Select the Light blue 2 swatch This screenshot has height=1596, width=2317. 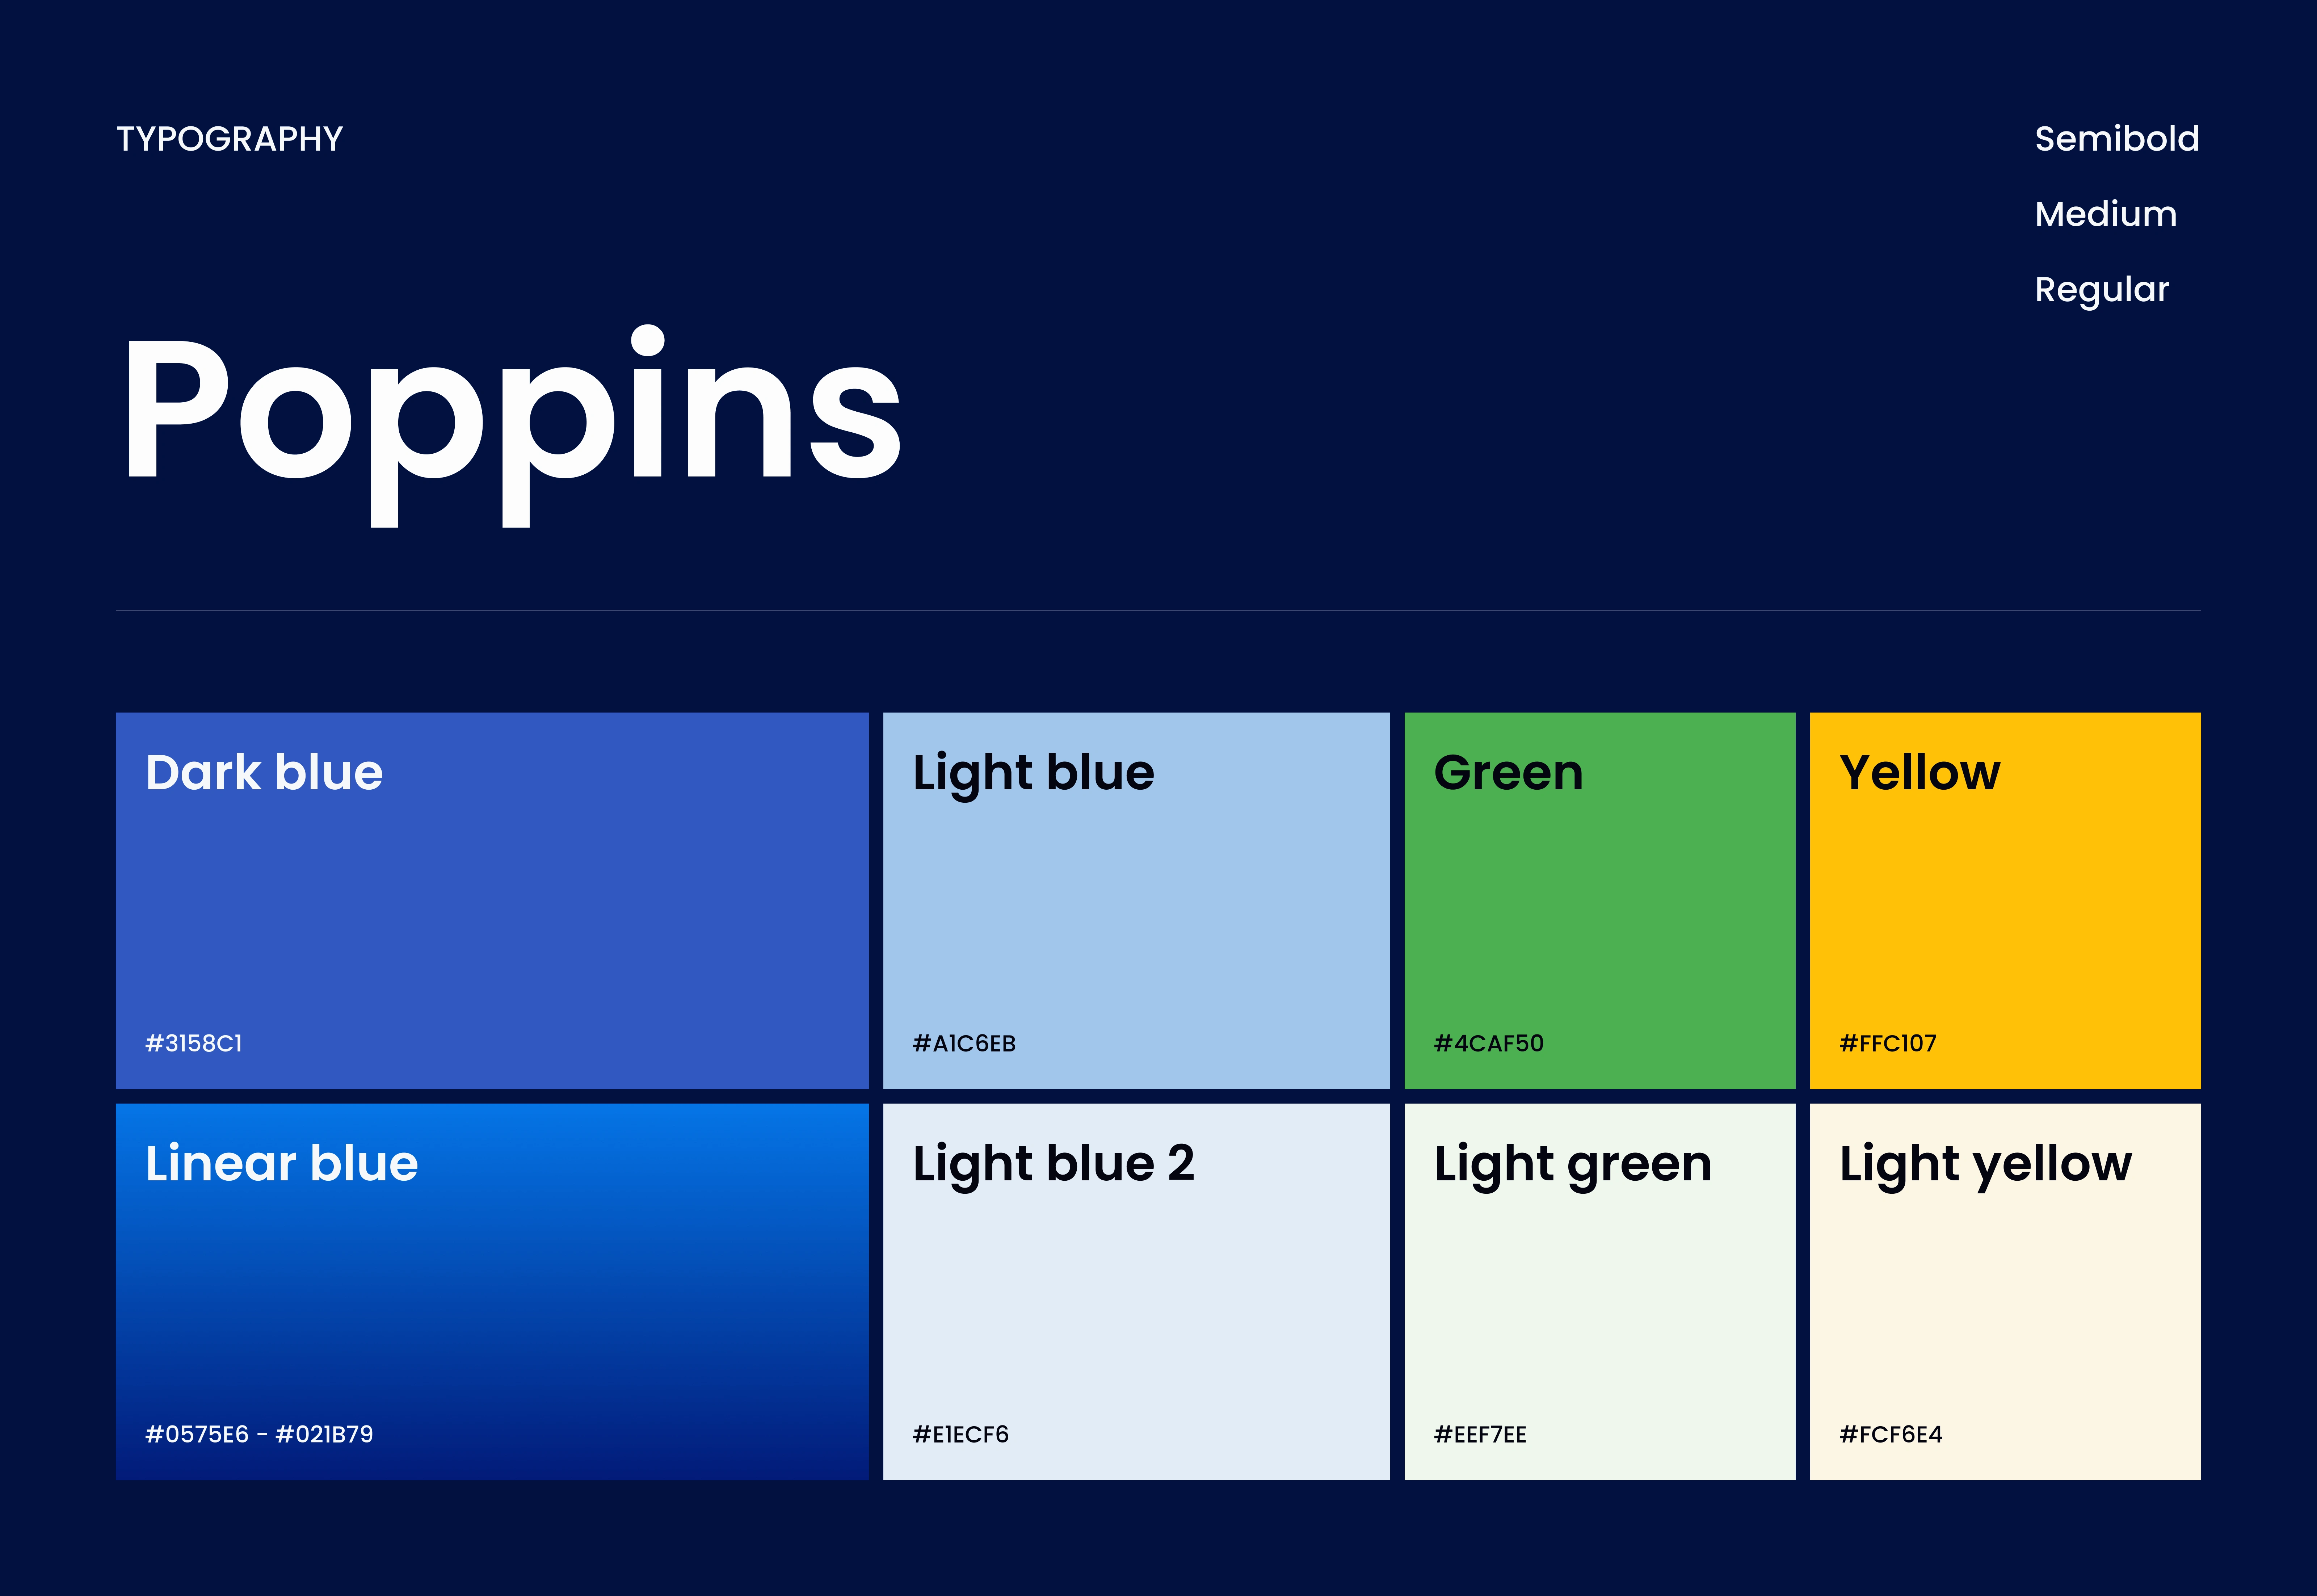coord(1136,1292)
